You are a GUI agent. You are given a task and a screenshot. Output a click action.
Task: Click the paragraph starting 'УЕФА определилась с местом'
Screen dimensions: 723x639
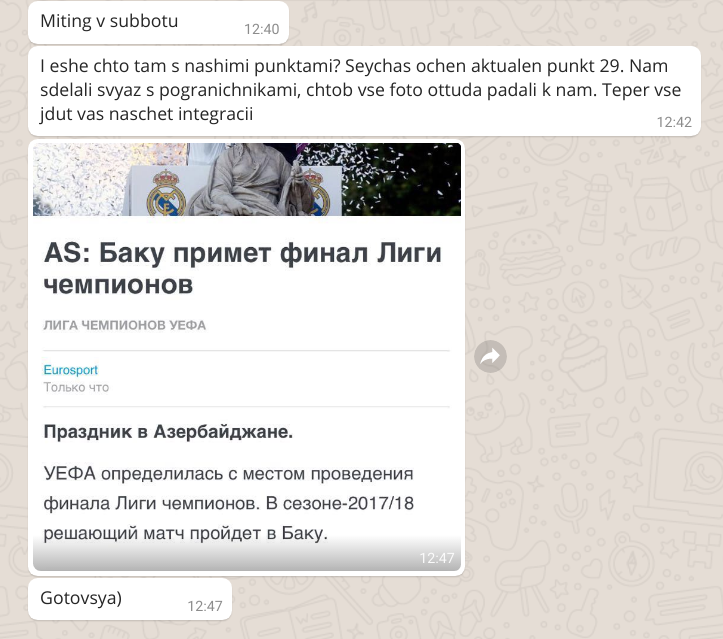[229, 503]
